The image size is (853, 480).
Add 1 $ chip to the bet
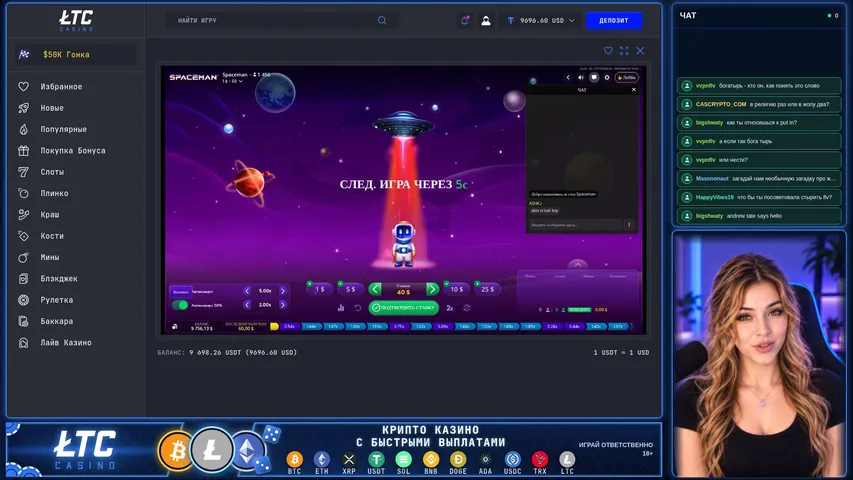[x=320, y=290]
